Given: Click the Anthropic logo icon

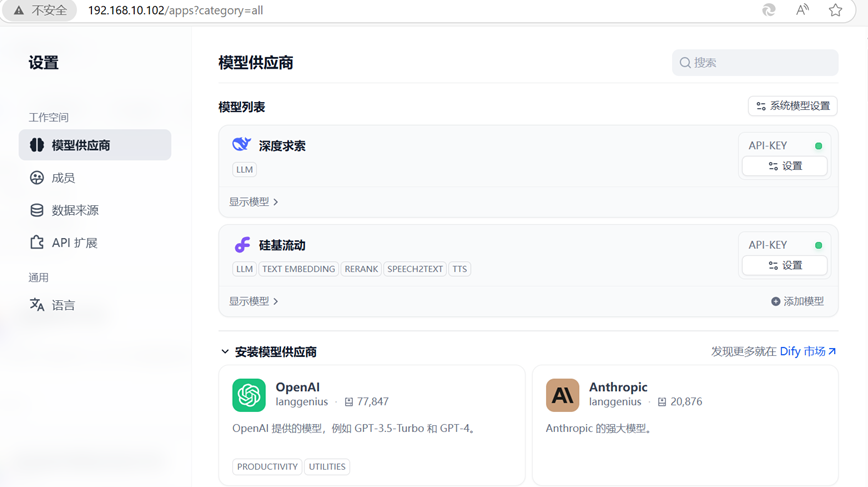Looking at the screenshot, I should (x=562, y=395).
